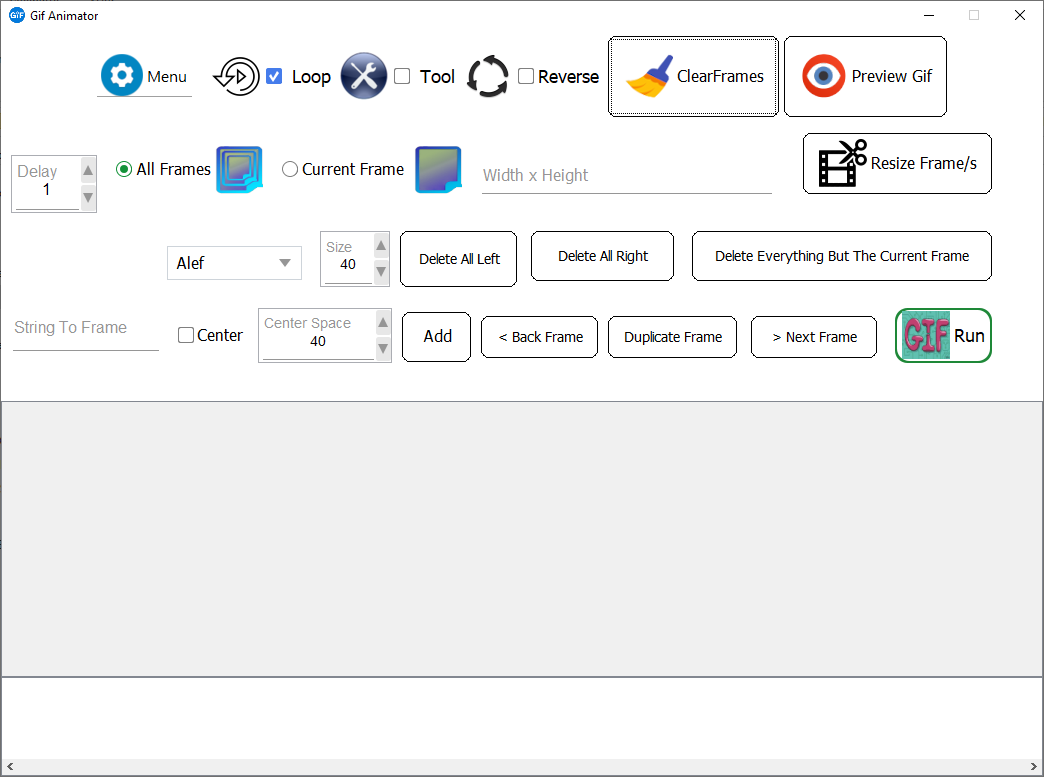Decrease Delay value with the down arrow
Image resolution: width=1044 pixels, height=777 pixels.
88,198
